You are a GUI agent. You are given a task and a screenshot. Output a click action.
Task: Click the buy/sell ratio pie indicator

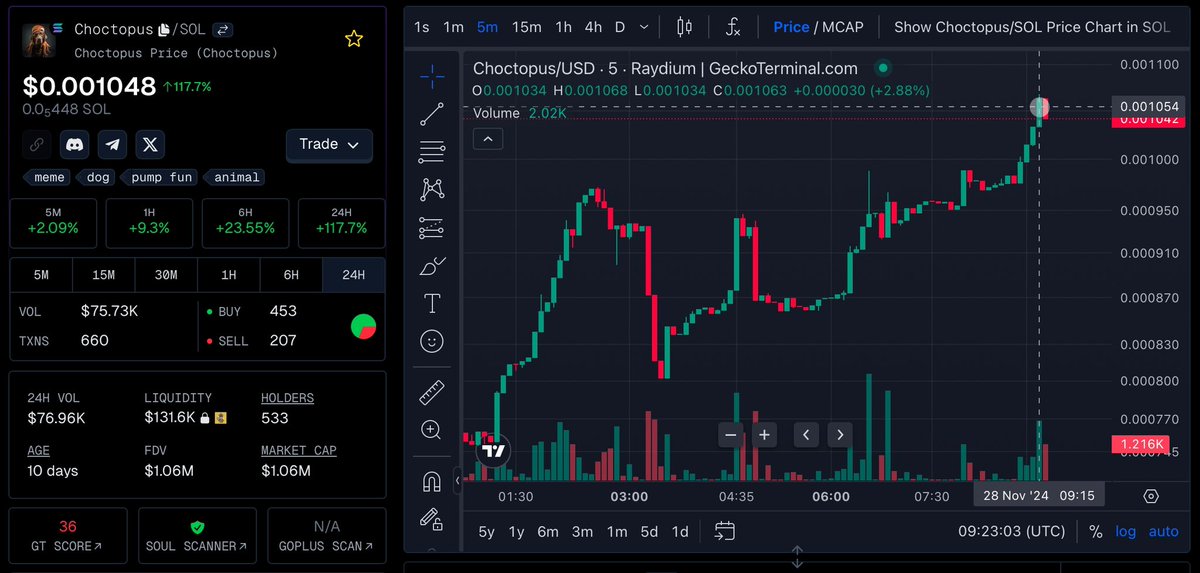[364, 326]
